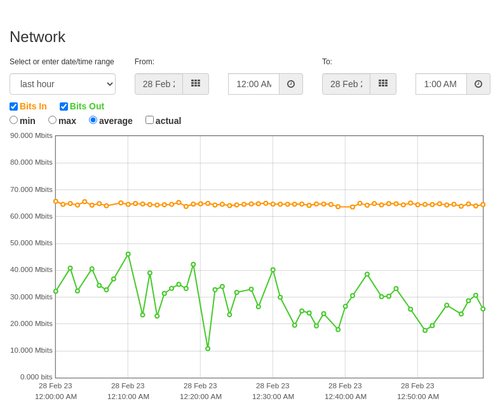Click the From time field '12:00 AM'
Viewport: 500px width, 403px height.
(x=254, y=84)
